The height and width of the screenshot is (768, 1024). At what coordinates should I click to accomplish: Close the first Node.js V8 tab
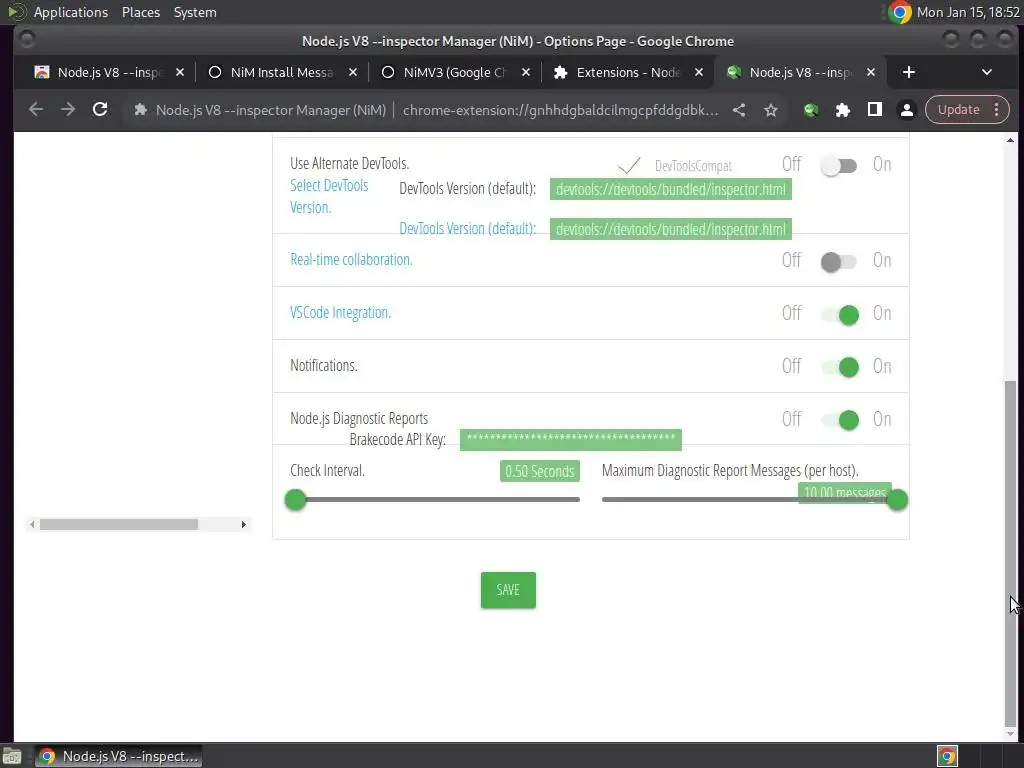tap(180, 72)
